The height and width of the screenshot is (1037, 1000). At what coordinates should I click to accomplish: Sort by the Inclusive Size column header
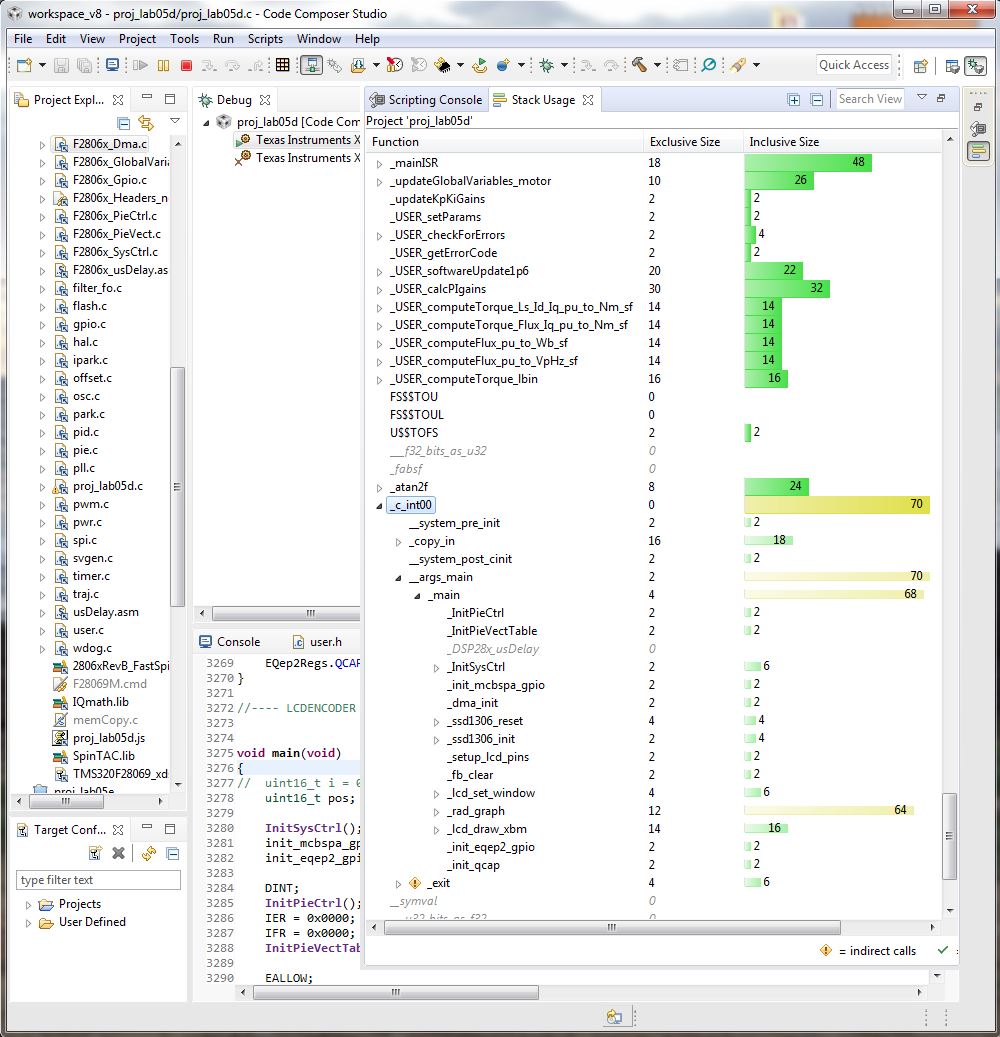click(784, 142)
